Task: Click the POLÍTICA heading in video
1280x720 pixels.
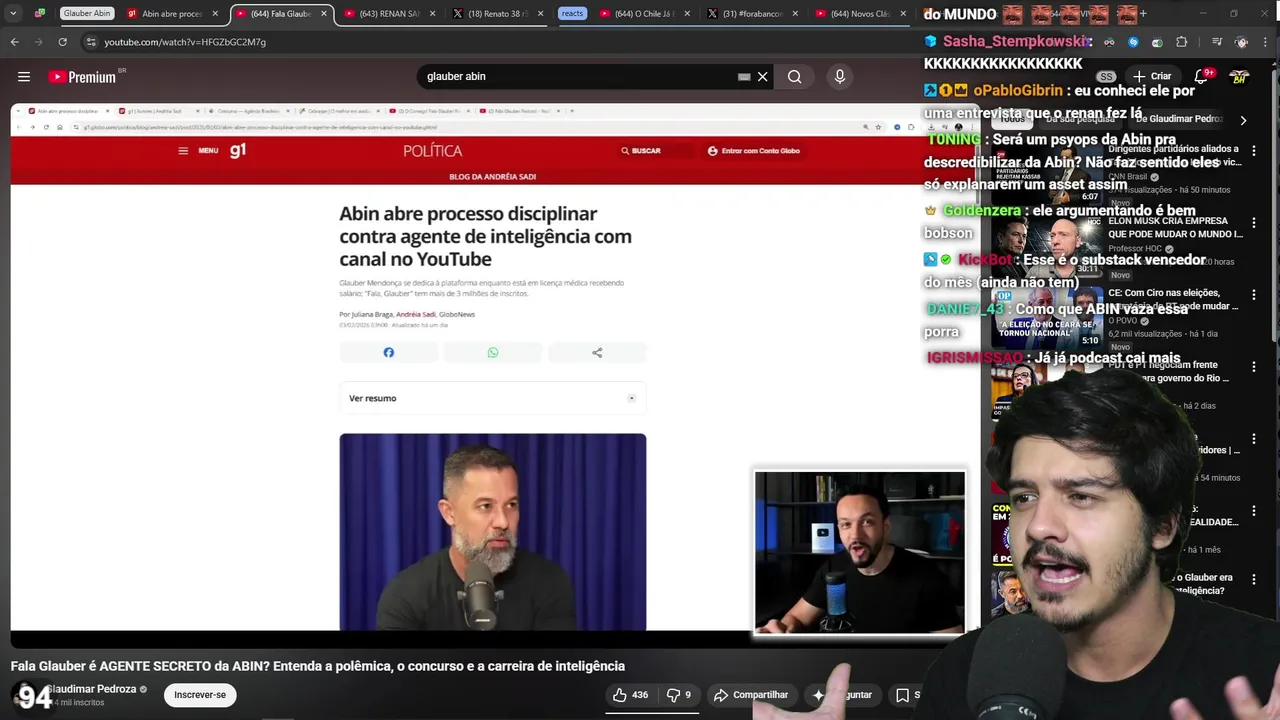Action: pos(433,151)
